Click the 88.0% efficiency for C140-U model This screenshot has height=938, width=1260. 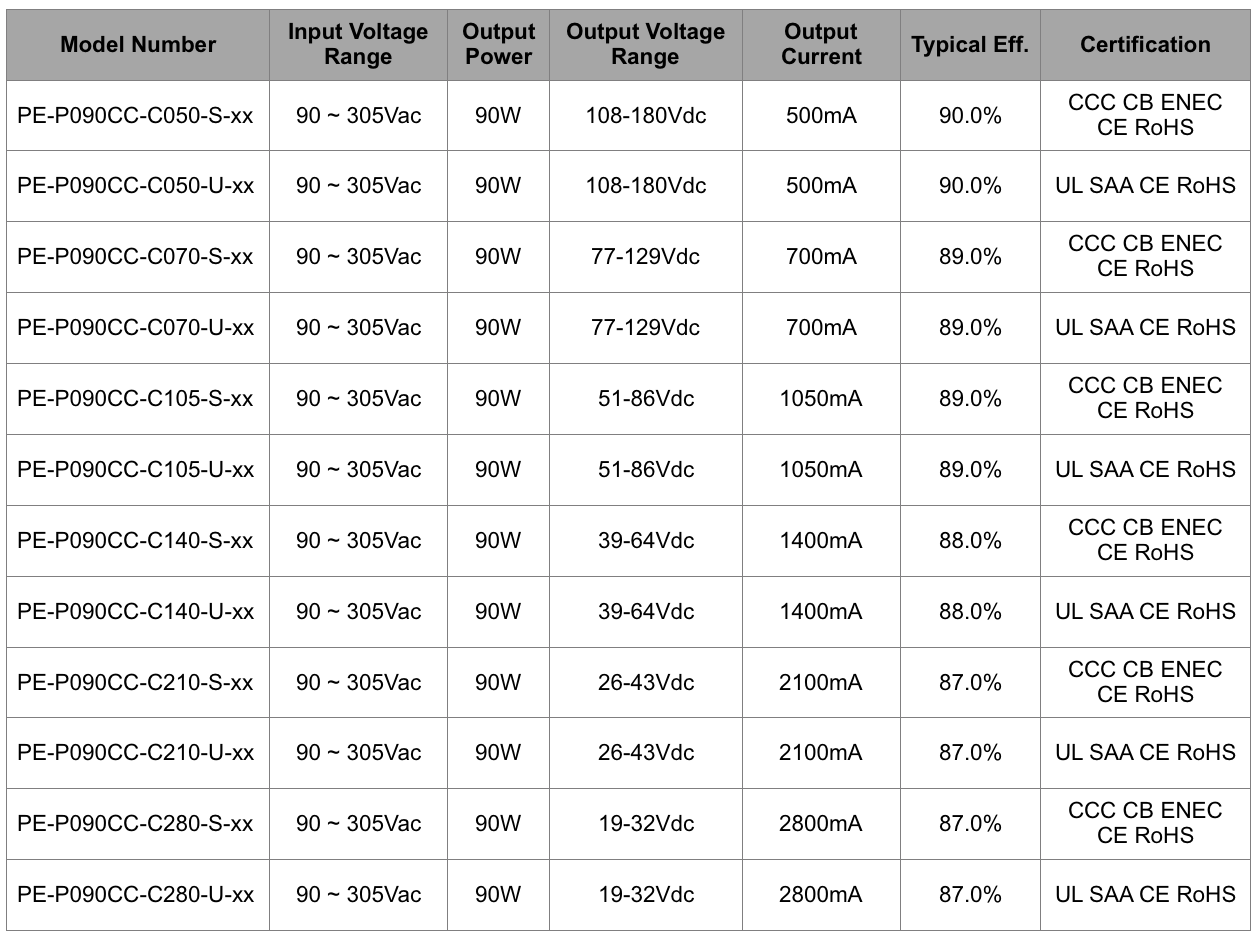(970, 612)
